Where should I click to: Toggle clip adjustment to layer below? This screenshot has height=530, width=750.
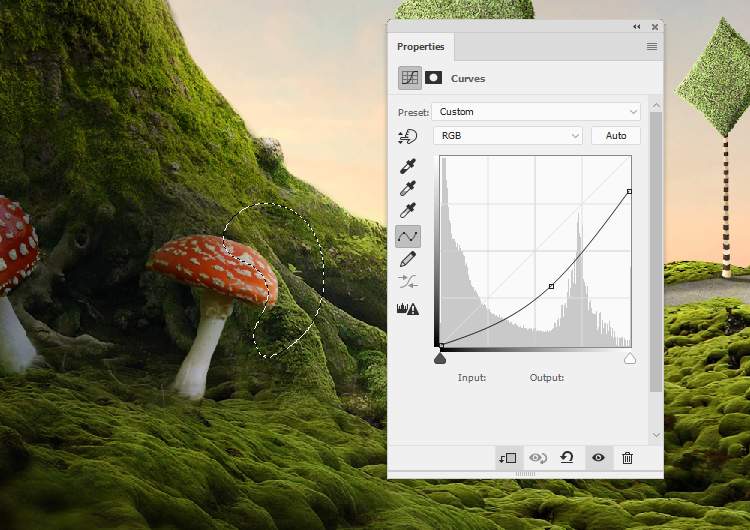pyautogui.click(x=507, y=458)
